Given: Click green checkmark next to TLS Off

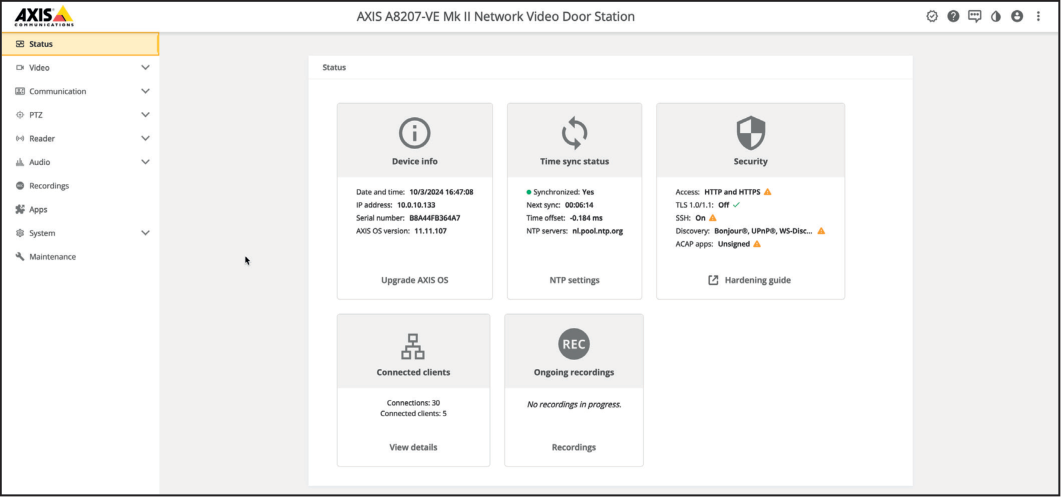Looking at the screenshot, I should 736,205.
